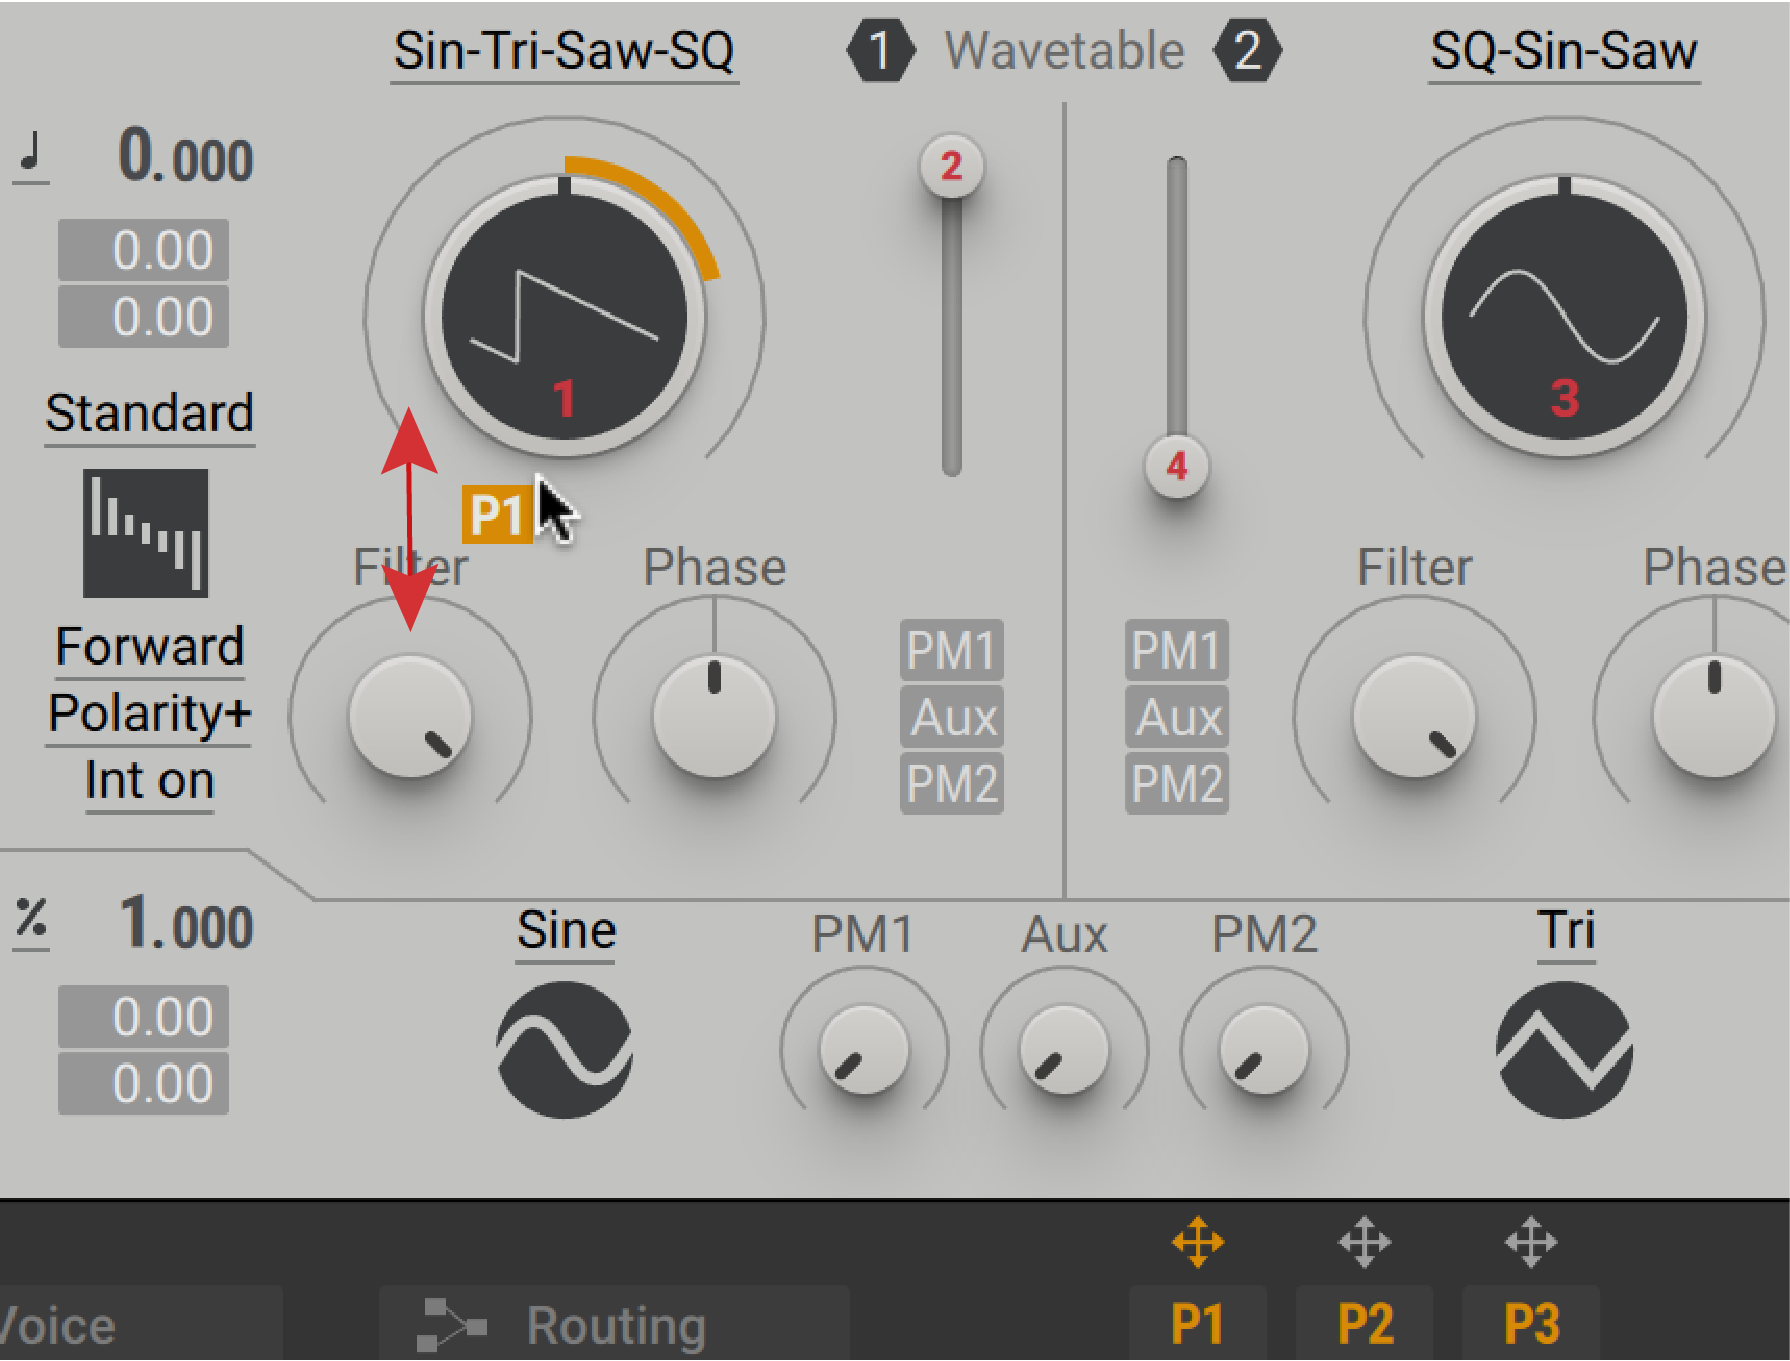1790x1361 pixels.
Task: Click the move handle above P3
Action: [x=1531, y=1243]
